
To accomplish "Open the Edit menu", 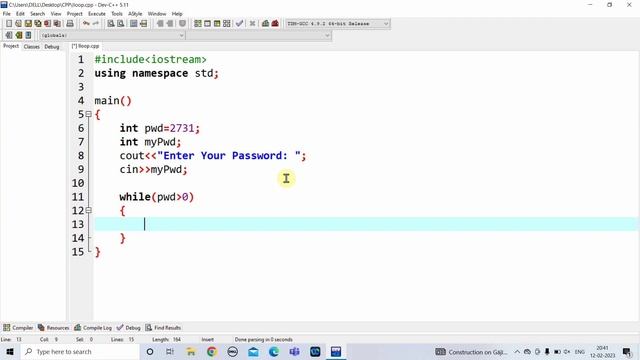I will [x=20, y=14].
